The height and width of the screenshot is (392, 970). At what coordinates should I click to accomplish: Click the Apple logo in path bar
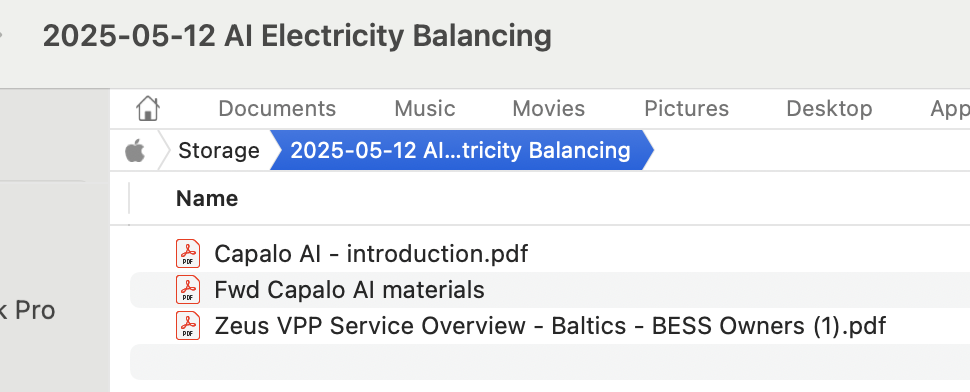[135, 150]
